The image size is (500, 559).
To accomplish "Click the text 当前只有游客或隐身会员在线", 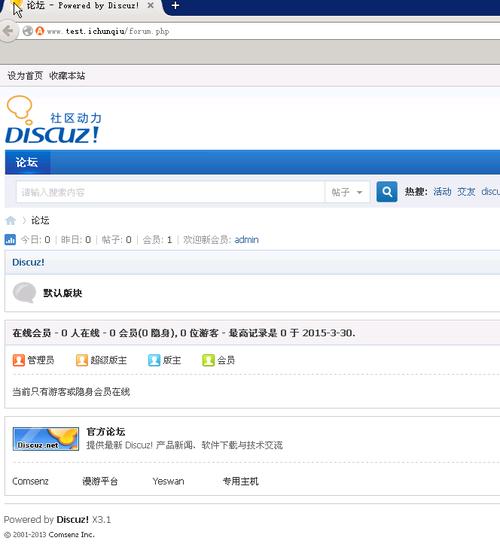I will point(71,392).
